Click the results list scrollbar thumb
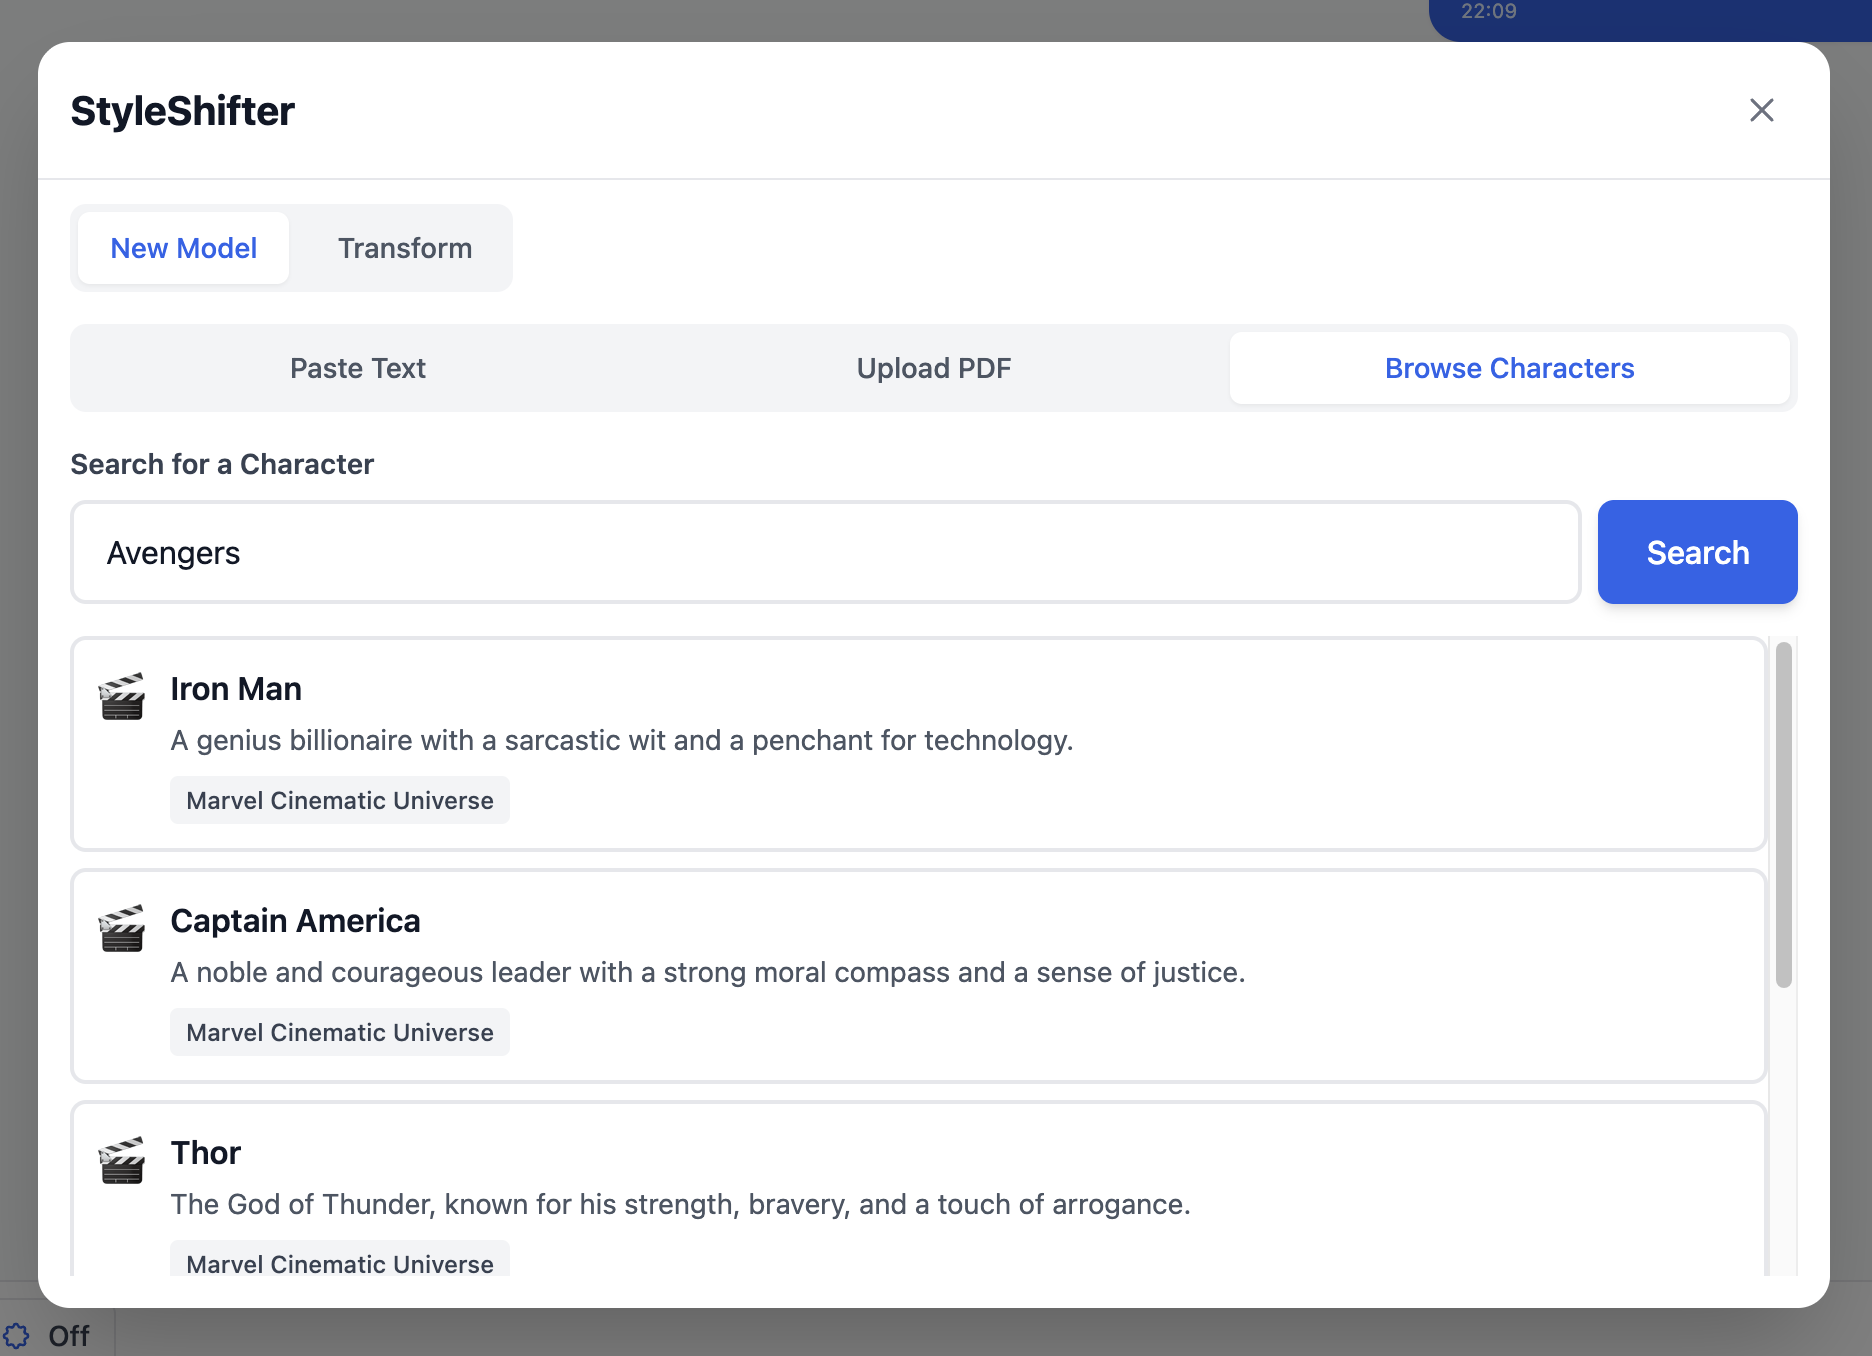 click(x=1783, y=815)
